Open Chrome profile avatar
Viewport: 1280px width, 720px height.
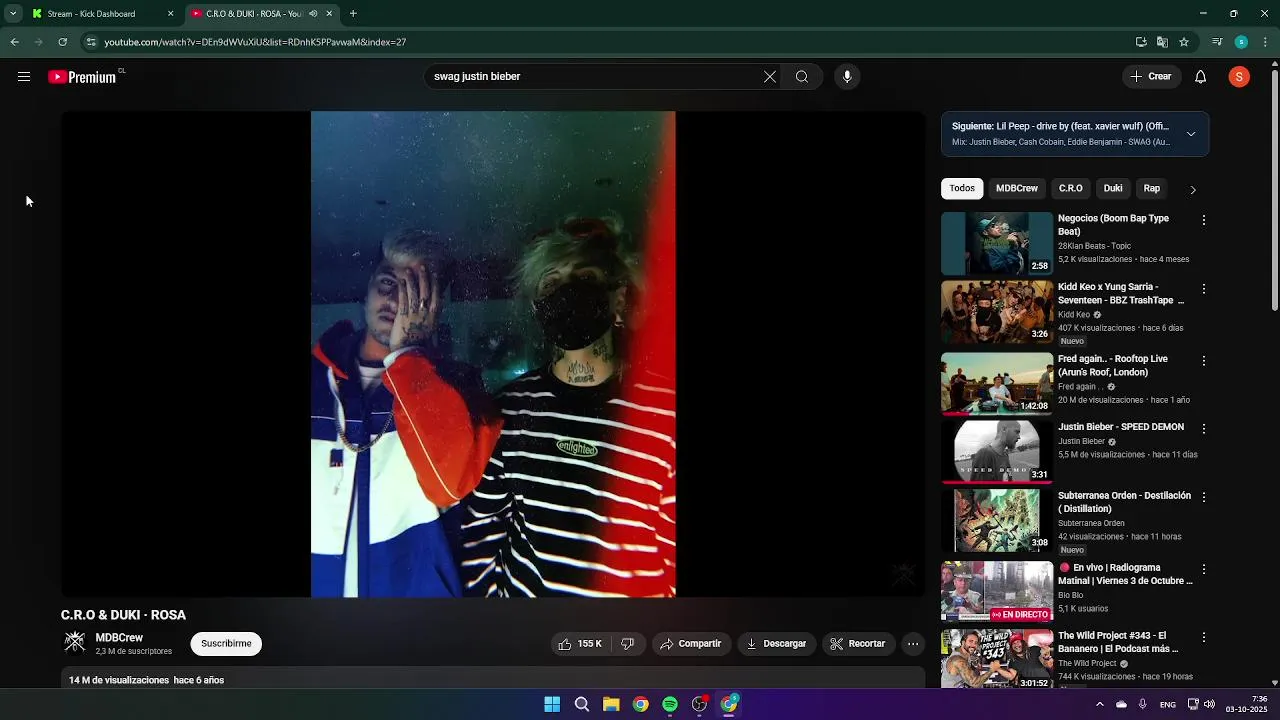click(1241, 42)
